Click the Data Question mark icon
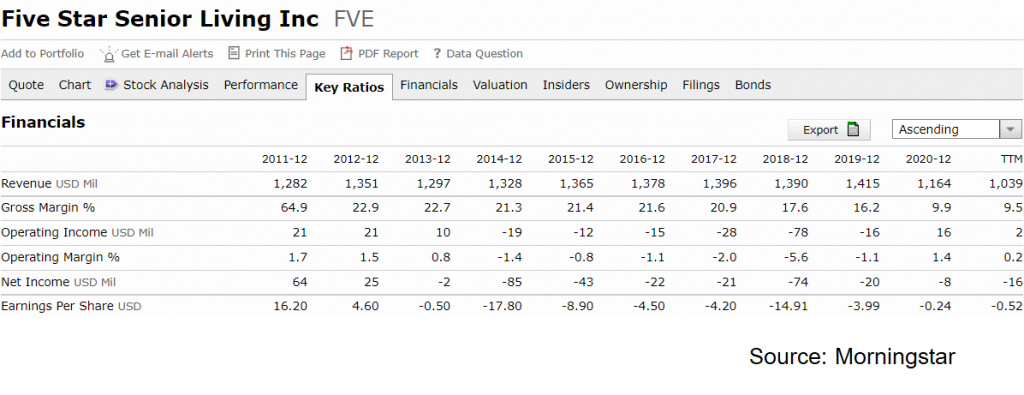 (437, 54)
